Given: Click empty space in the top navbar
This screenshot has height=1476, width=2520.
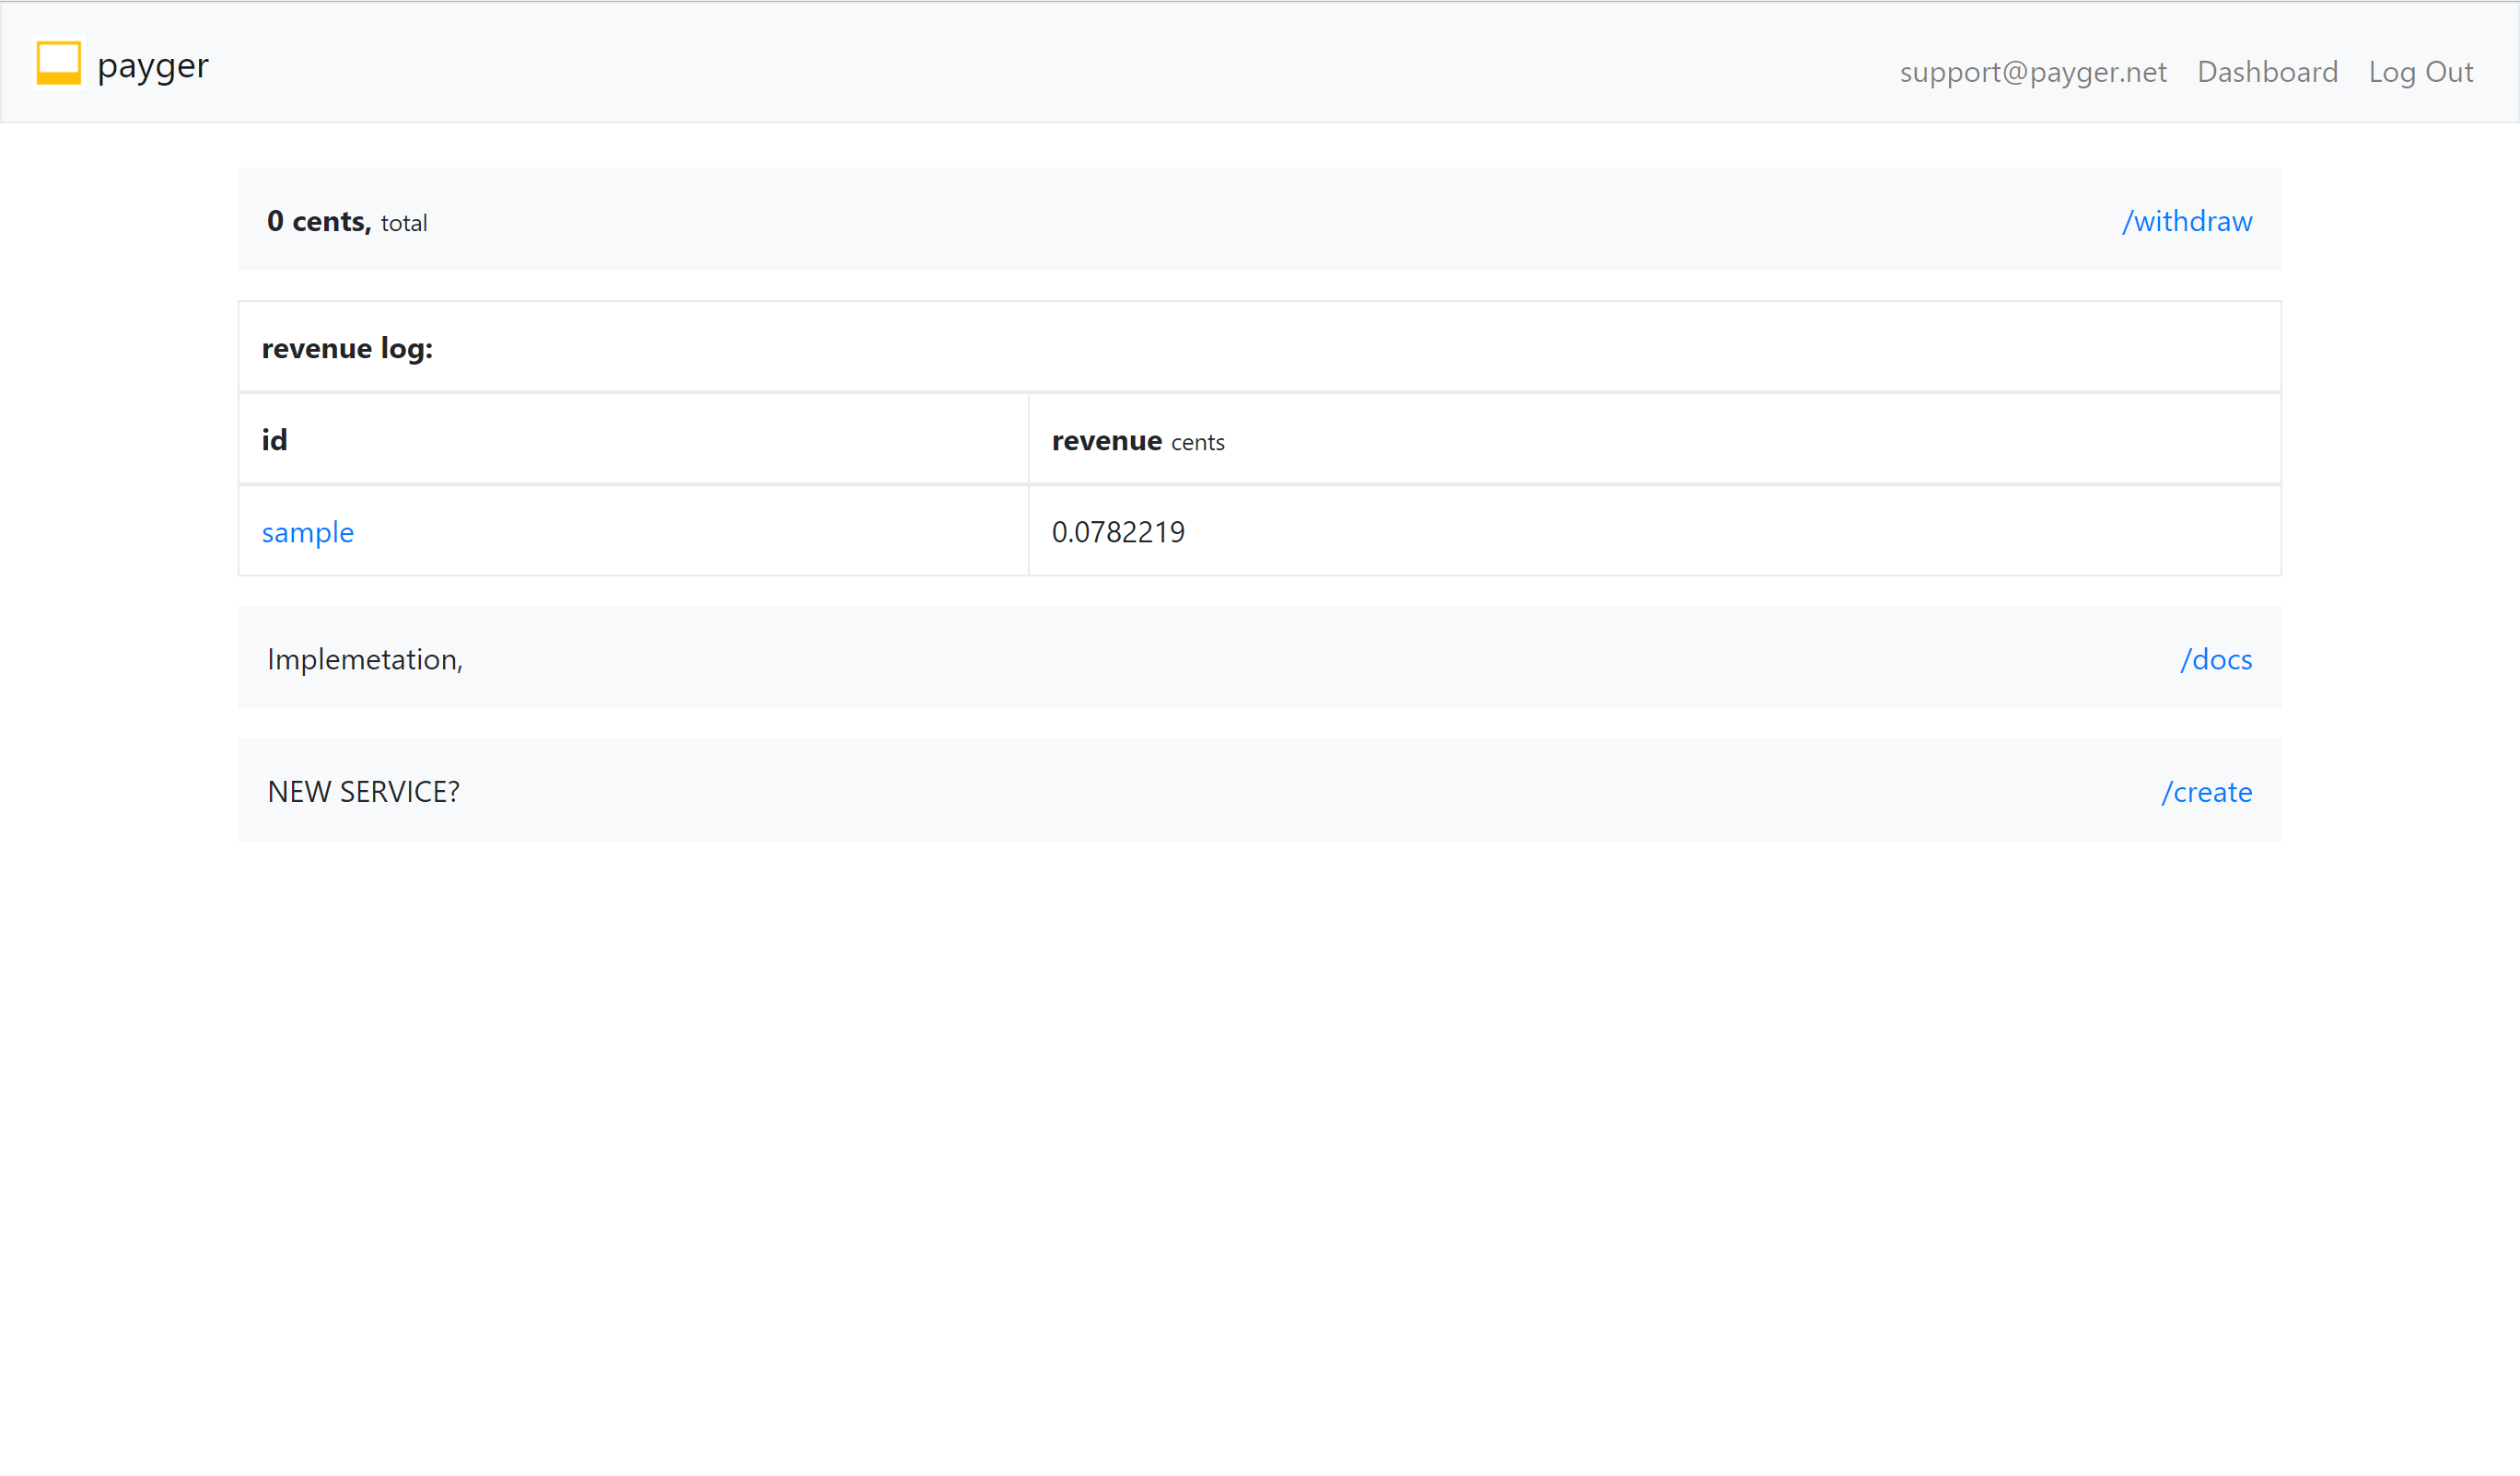Looking at the screenshot, I should tap(1000, 64).
